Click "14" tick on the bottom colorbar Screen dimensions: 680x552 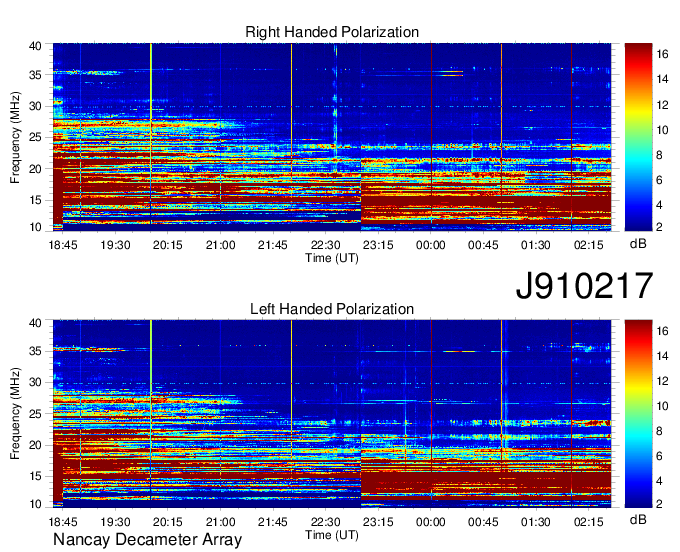pos(662,356)
